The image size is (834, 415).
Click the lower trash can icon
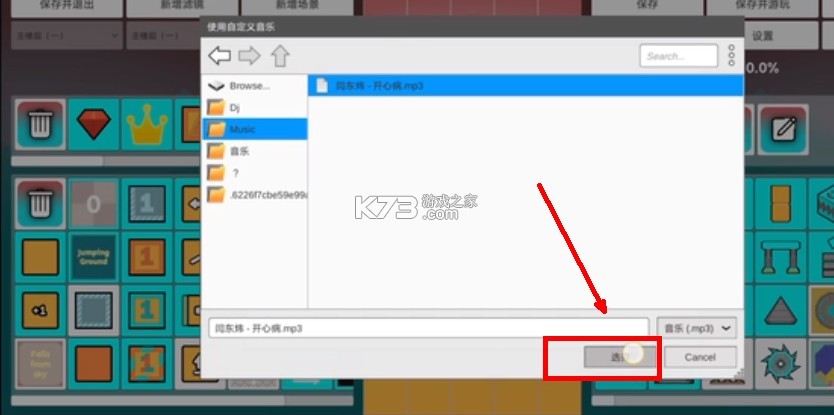click(x=40, y=204)
